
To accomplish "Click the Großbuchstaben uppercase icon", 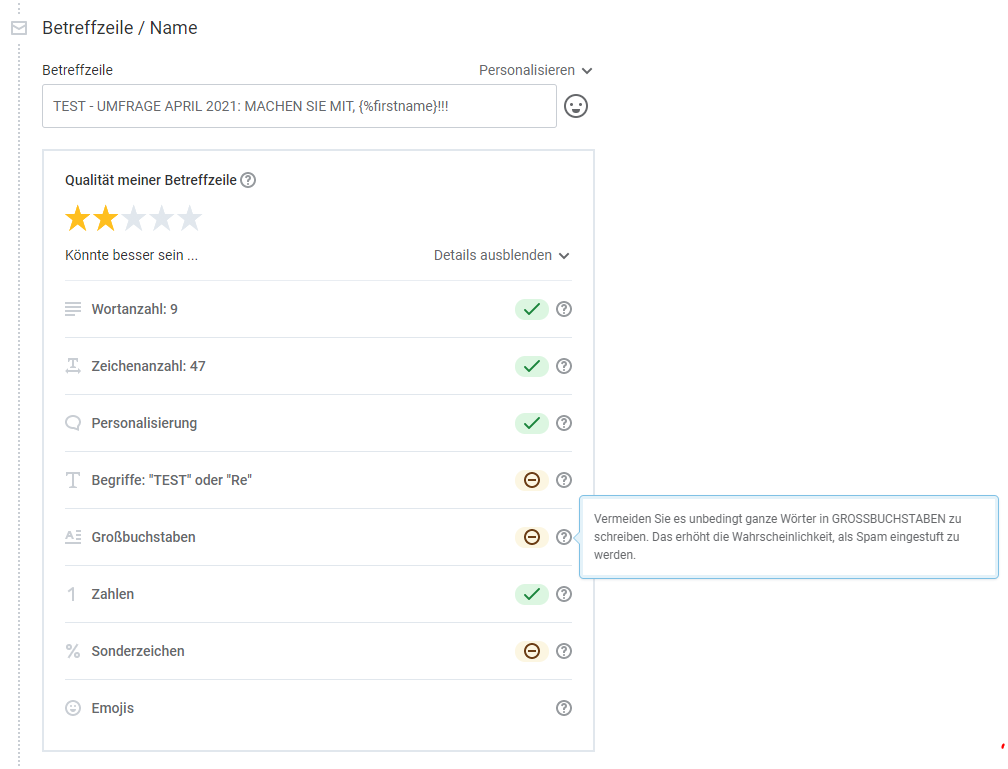I will pyautogui.click(x=71, y=537).
